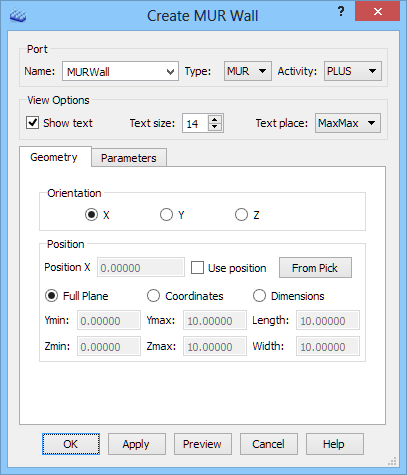This screenshot has width=407, height=475.
Task: Expand the Activity PLUS dropdown
Action: coord(353,71)
